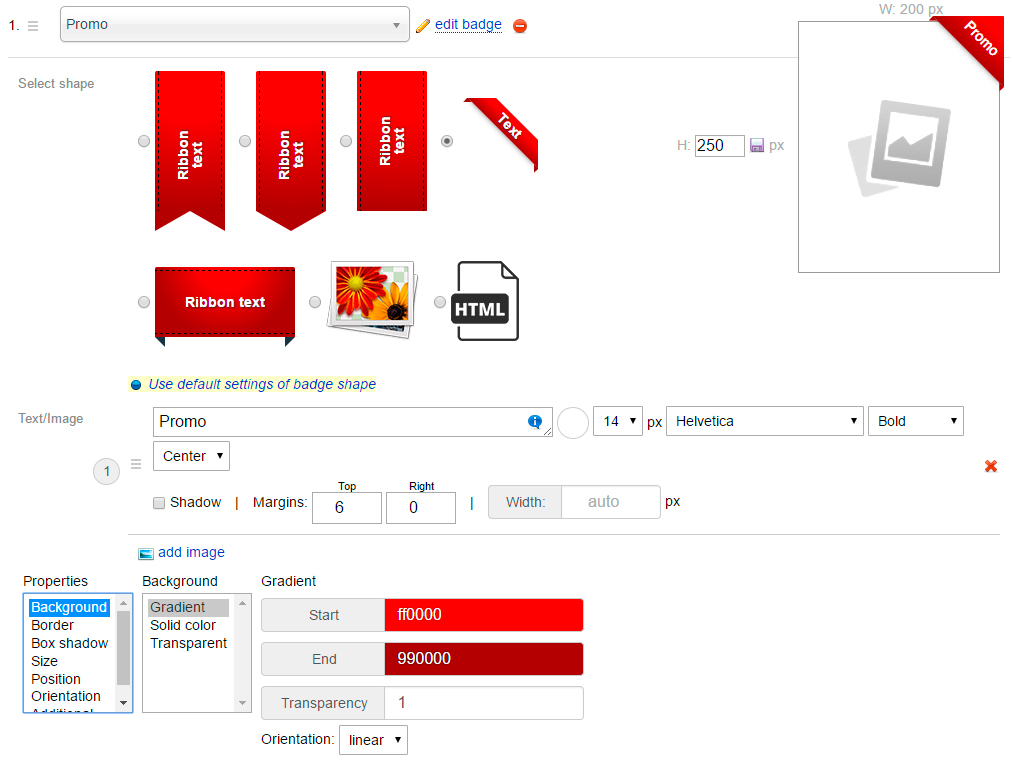Select the image badge radio button

[315, 302]
